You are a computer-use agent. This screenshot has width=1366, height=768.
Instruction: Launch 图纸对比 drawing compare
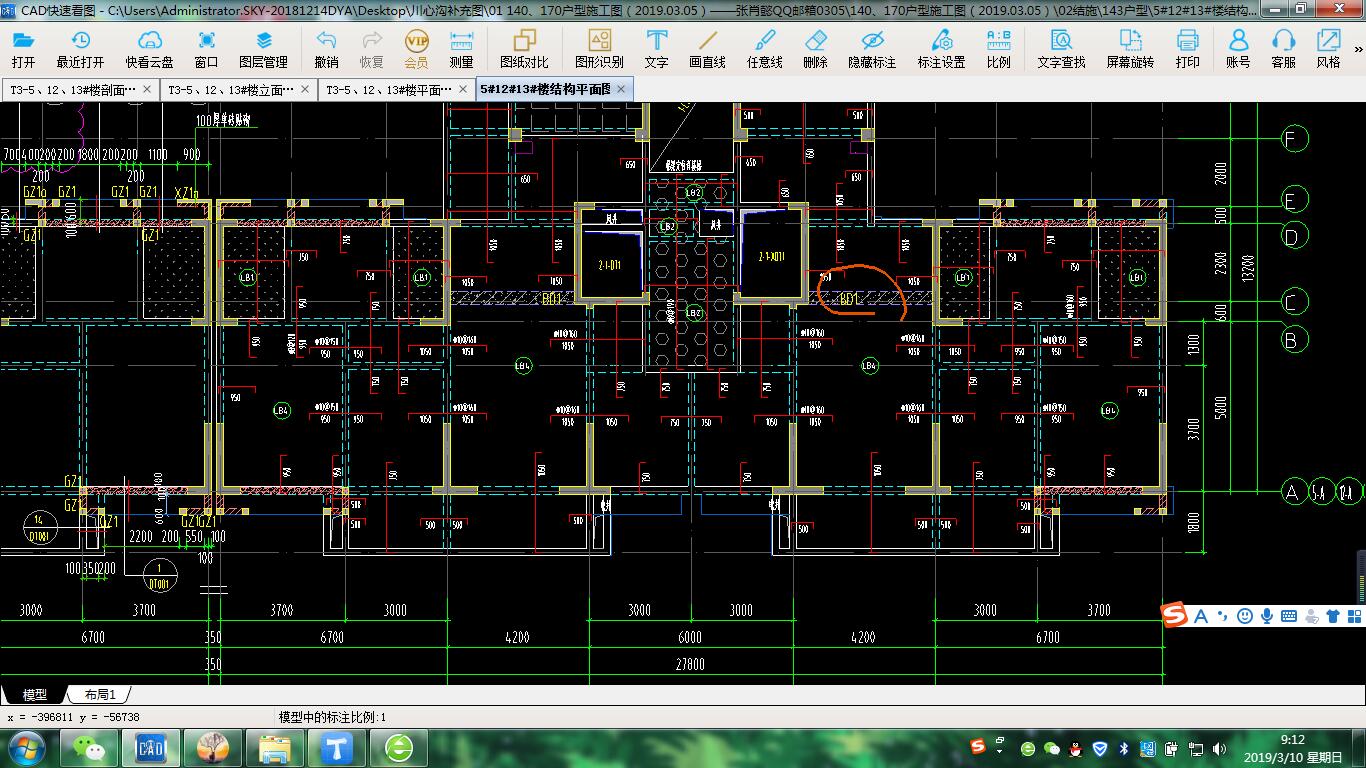click(x=525, y=48)
